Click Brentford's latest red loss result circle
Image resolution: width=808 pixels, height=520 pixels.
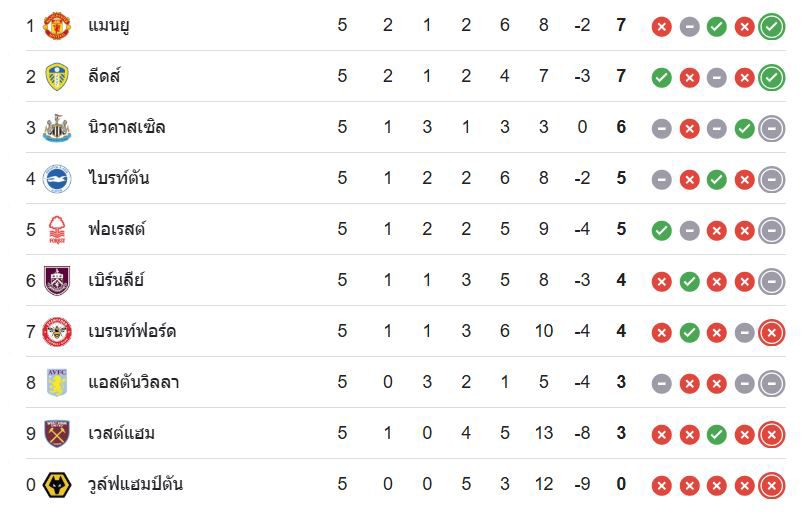pos(771,333)
